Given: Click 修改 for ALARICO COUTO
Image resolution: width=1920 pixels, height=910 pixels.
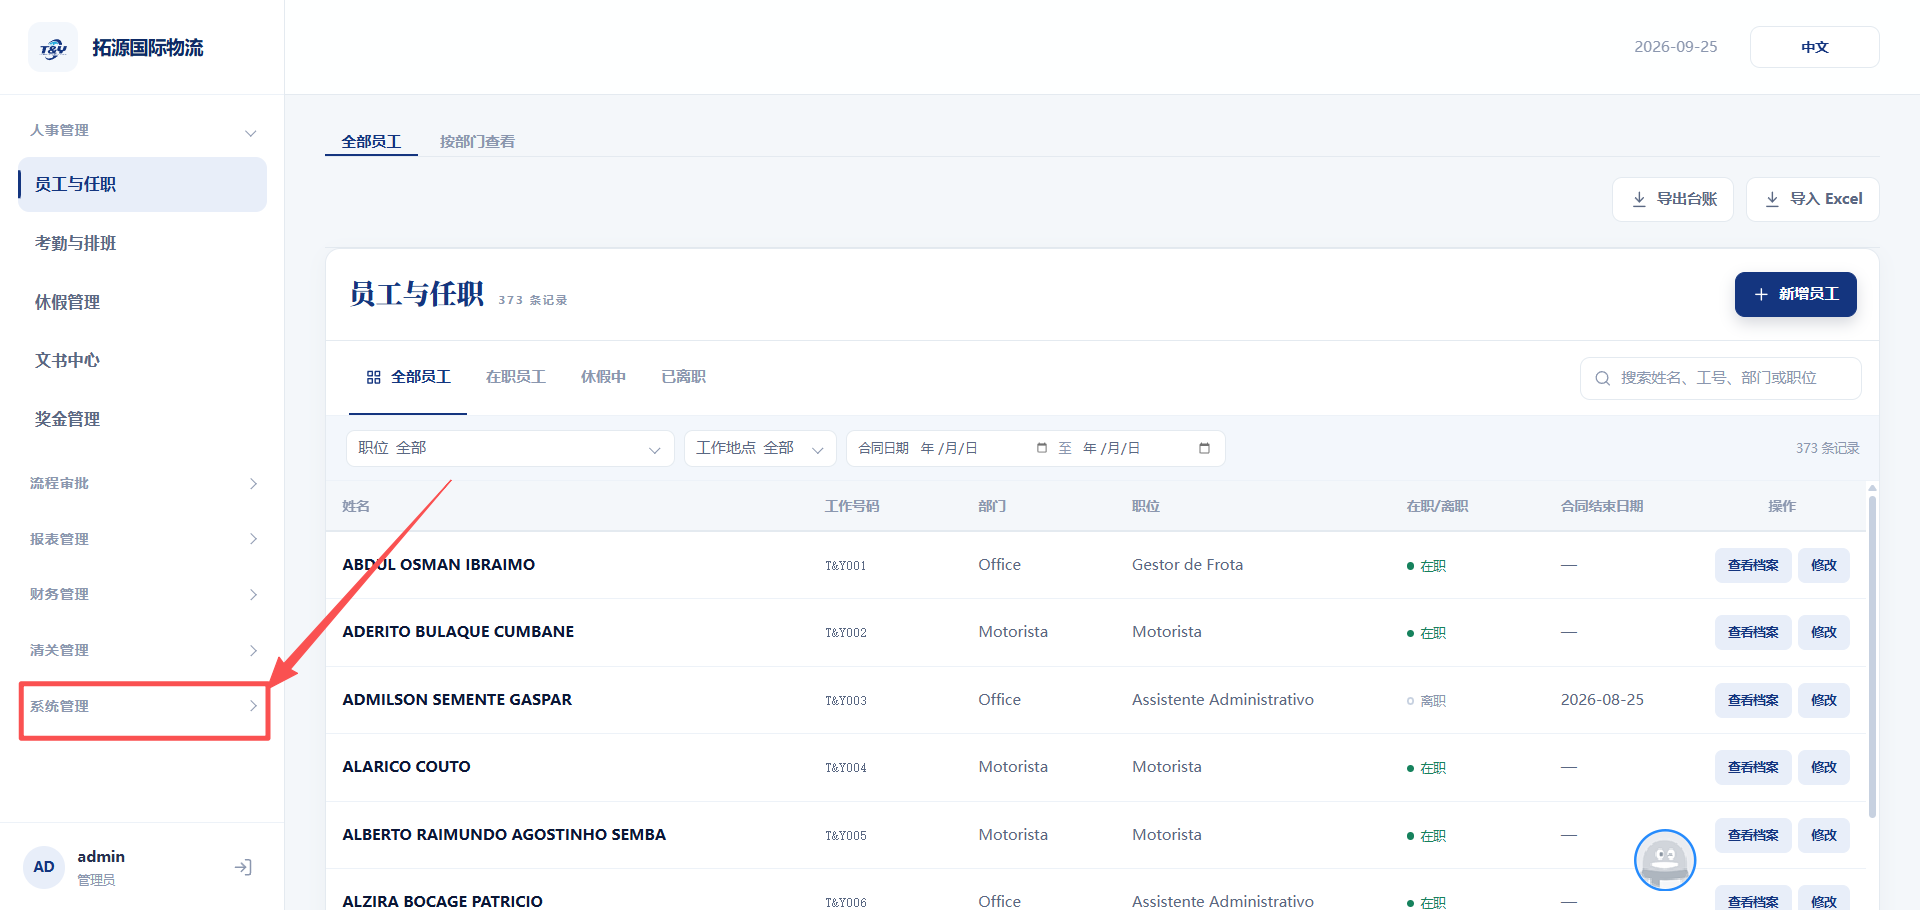Looking at the screenshot, I should [1823, 767].
